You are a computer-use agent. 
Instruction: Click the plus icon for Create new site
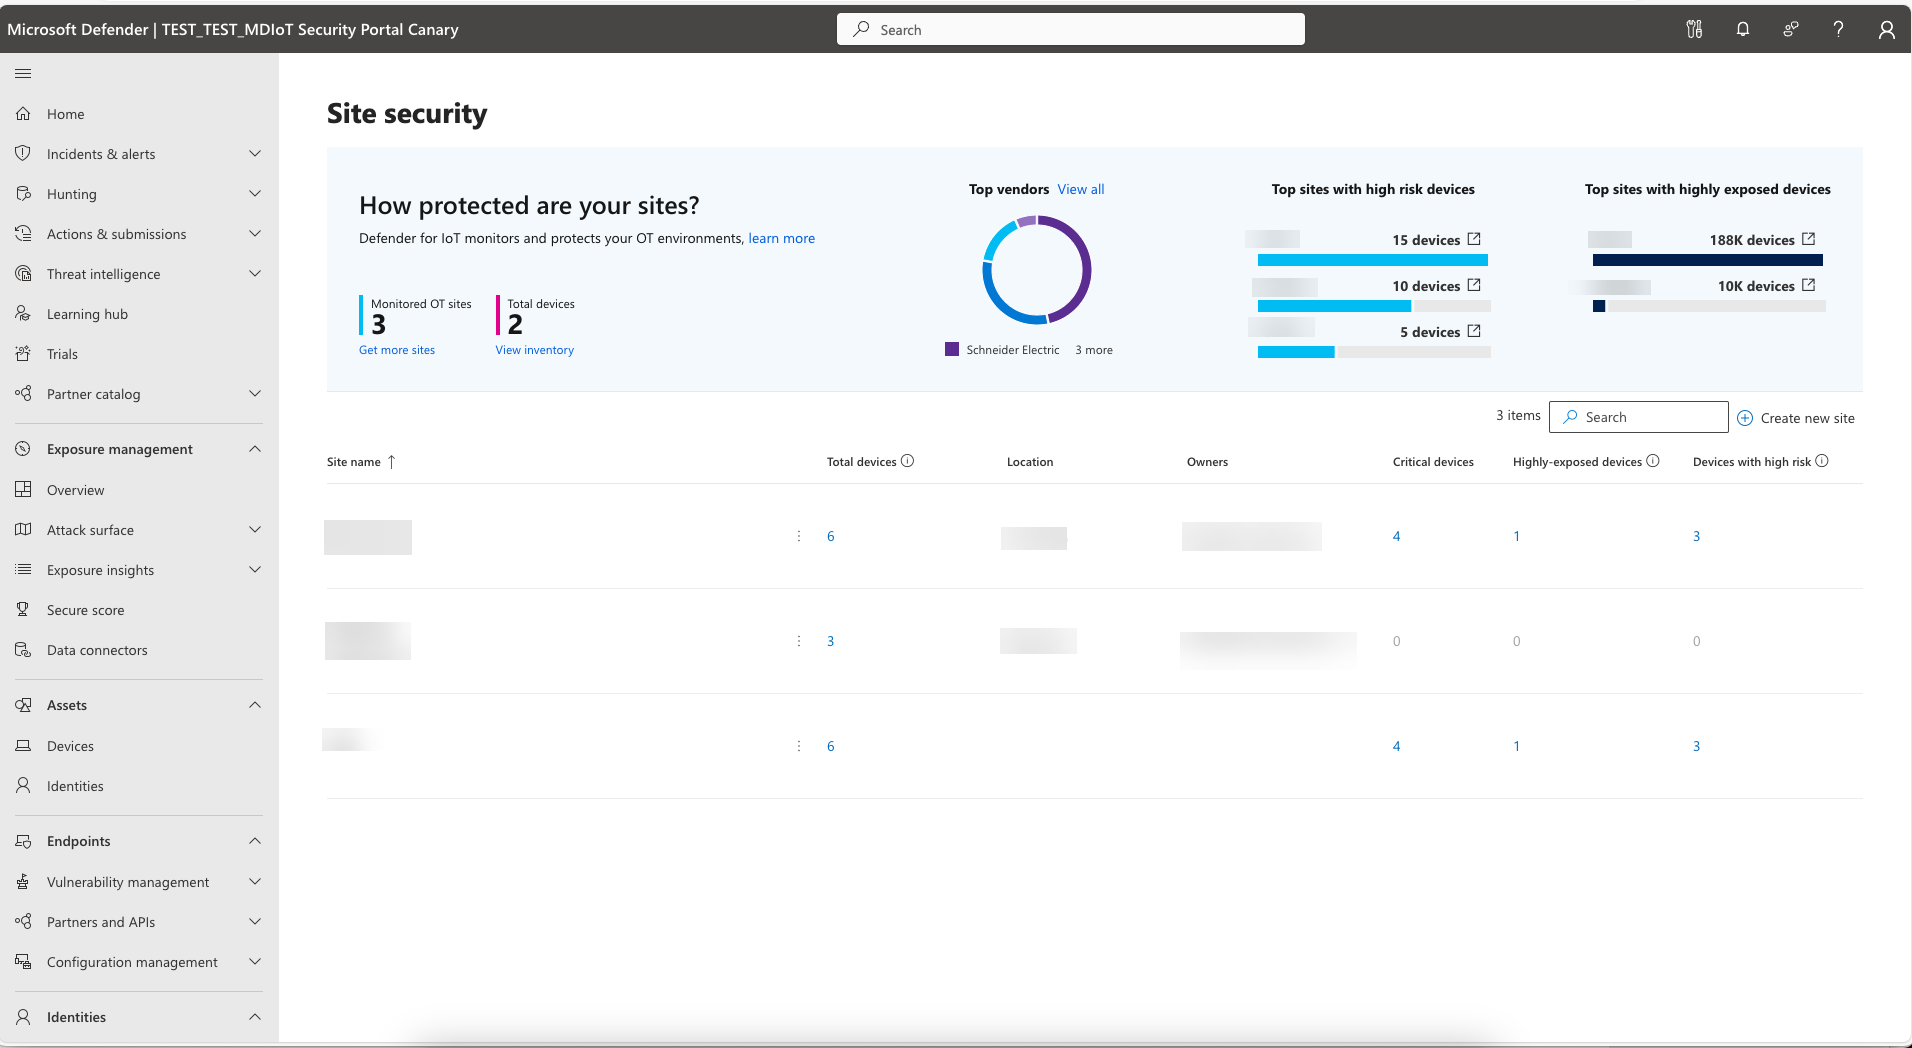[1745, 418]
